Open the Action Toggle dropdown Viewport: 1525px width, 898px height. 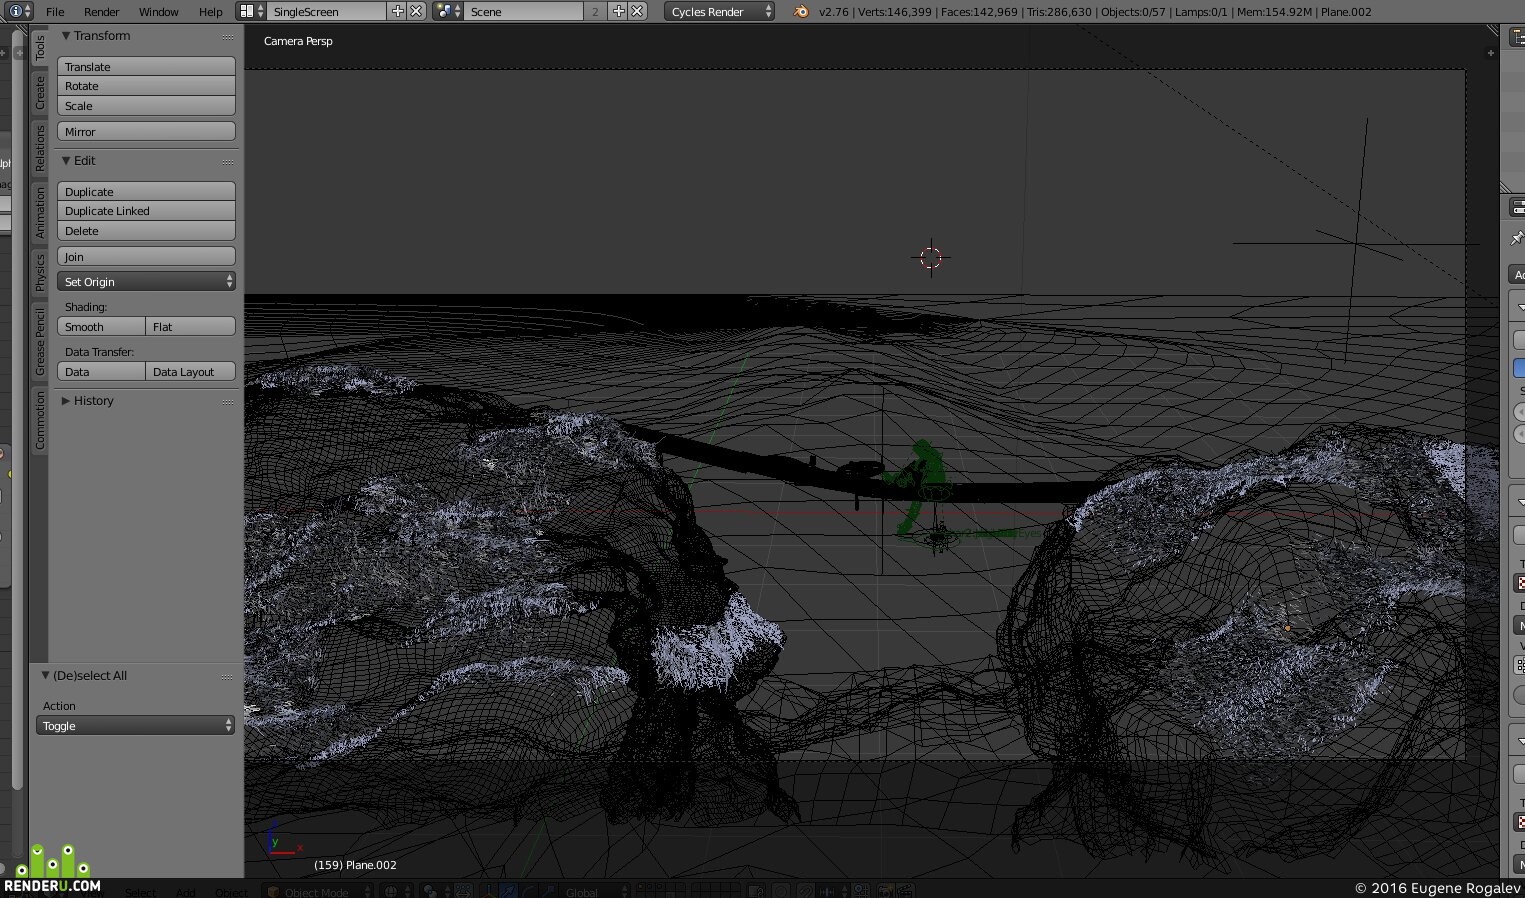[135, 726]
